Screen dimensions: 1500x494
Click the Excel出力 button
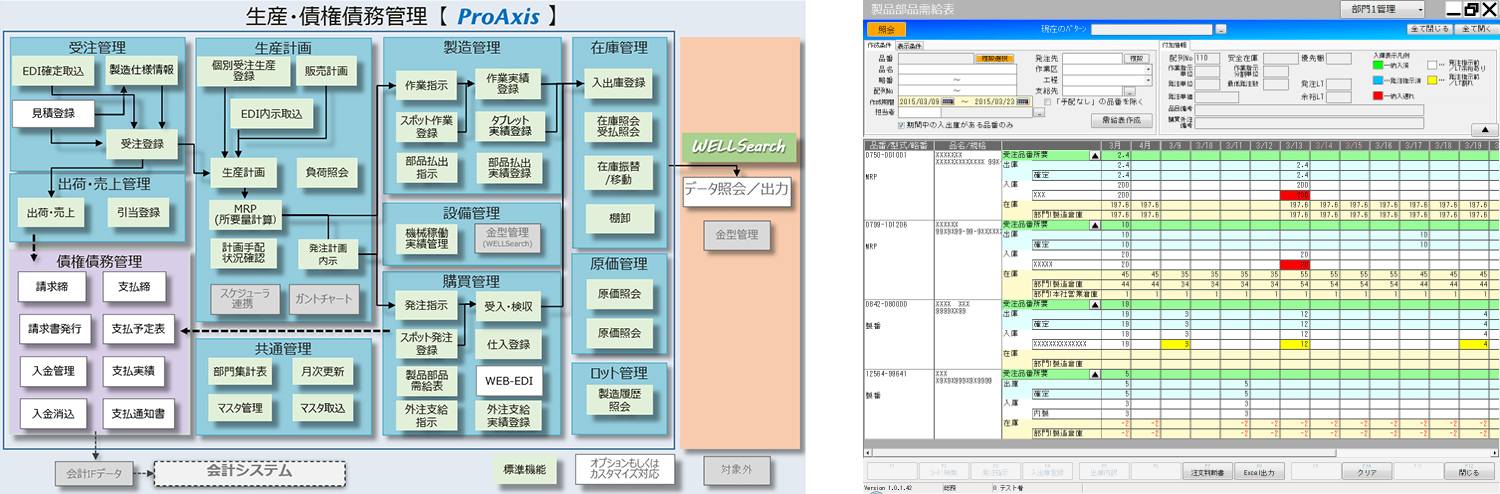pos(1259,472)
